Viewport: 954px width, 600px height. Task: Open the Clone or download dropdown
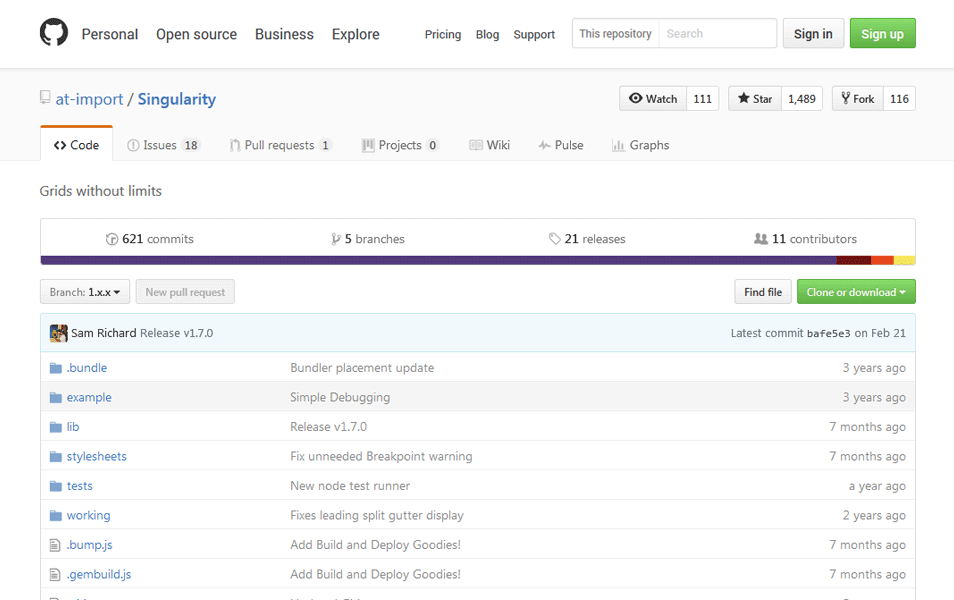[856, 291]
